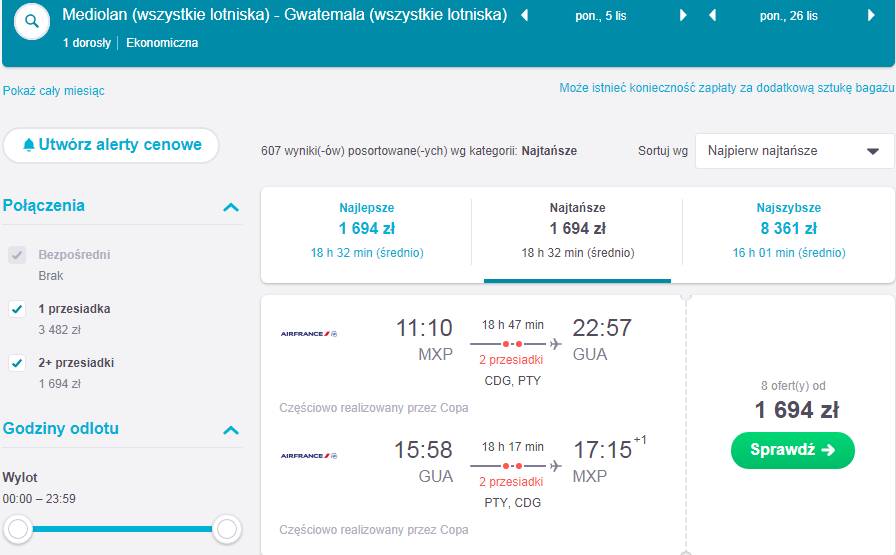This screenshot has width=896, height=555.
Task: Uncheck the 2+ przesiadki filter
Action: click(x=17, y=363)
